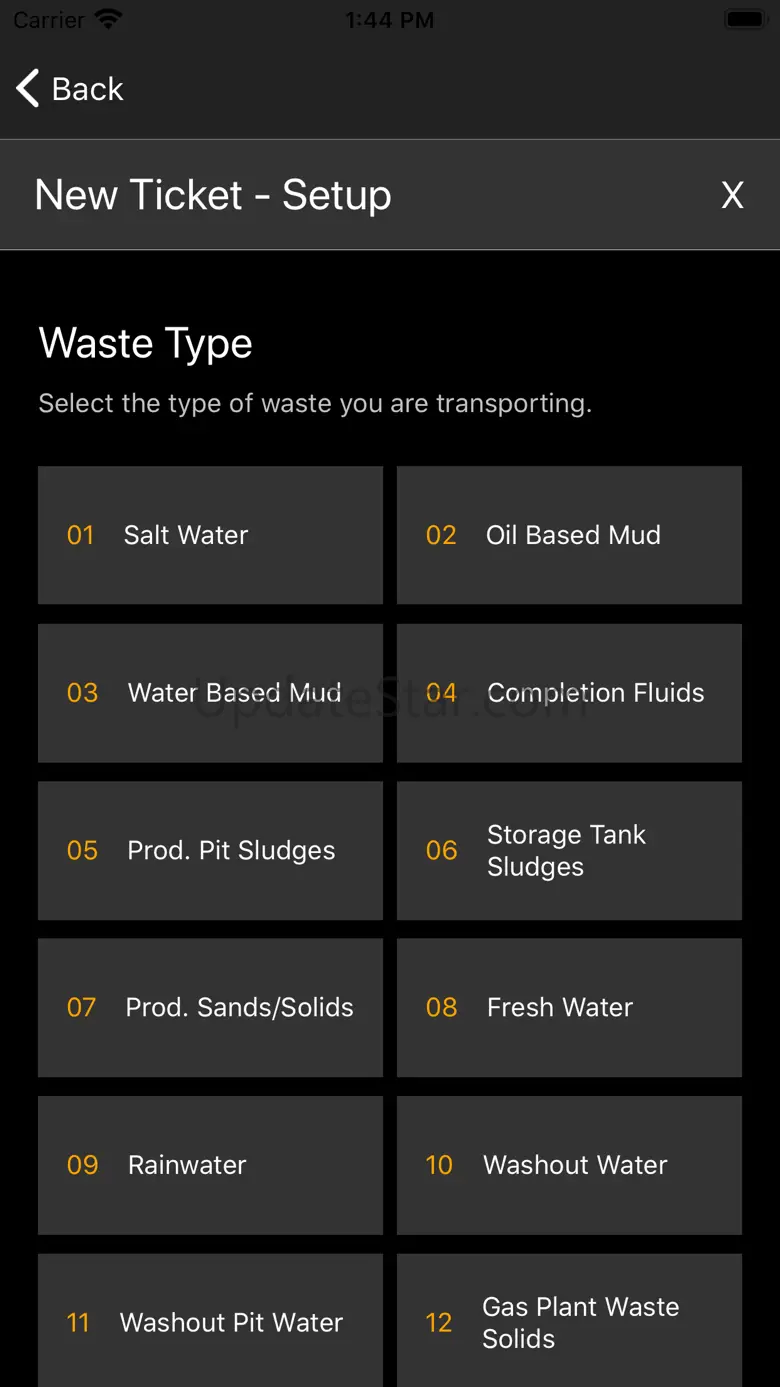
Task: Close the New Ticket setup with X
Action: click(x=732, y=195)
